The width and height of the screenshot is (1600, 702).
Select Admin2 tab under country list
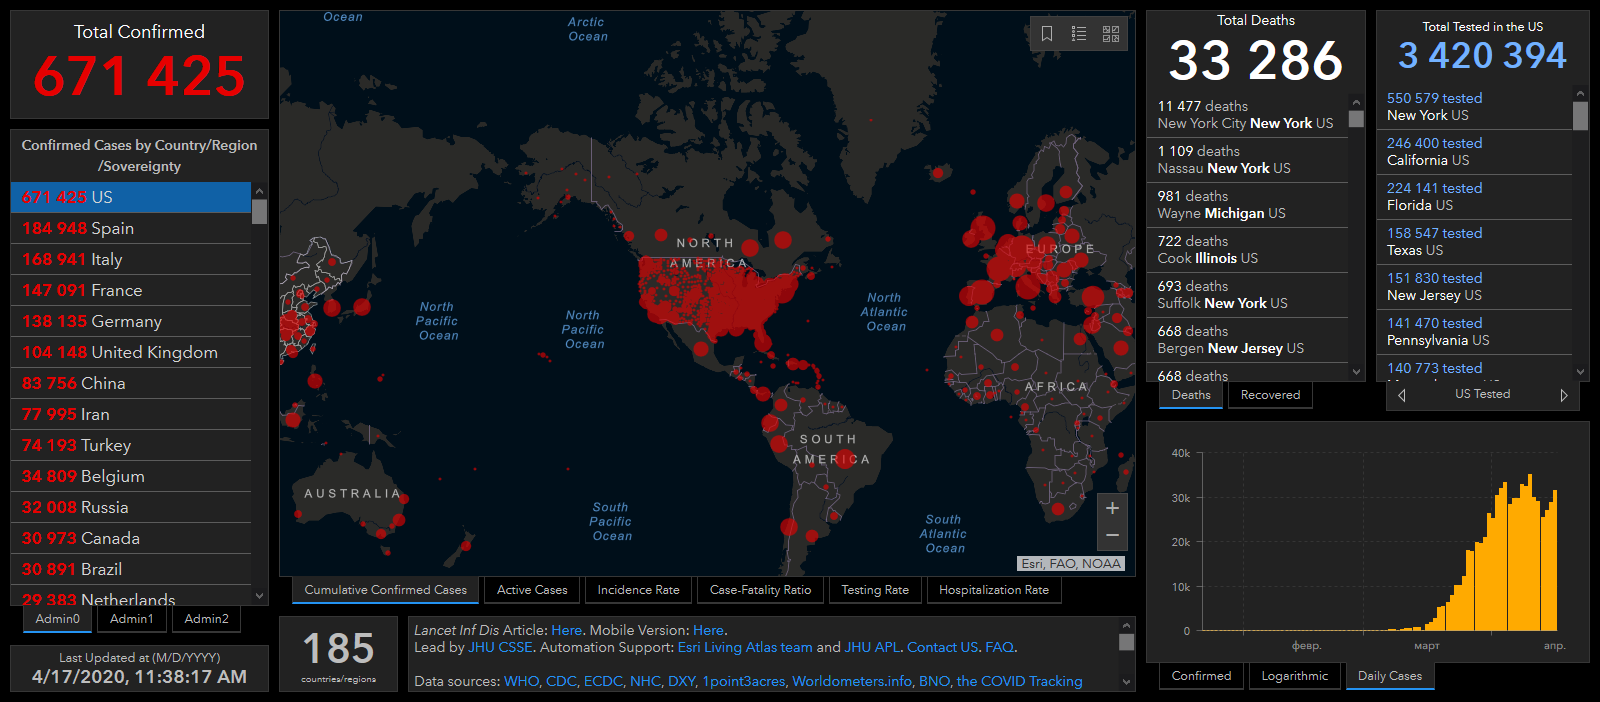pos(207,619)
